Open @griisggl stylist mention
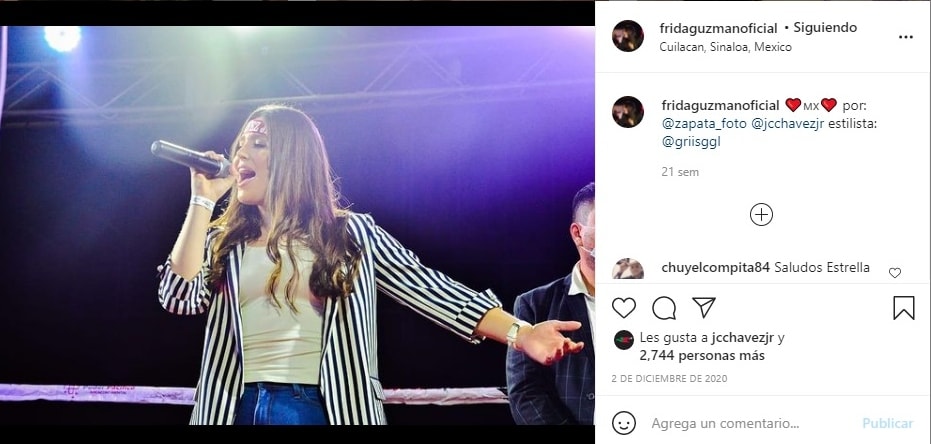 [691, 141]
